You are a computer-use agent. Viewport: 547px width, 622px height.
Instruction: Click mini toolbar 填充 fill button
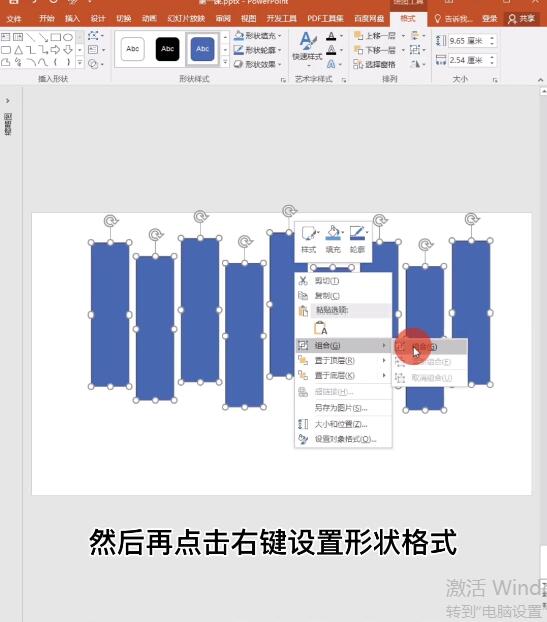point(333,240)
